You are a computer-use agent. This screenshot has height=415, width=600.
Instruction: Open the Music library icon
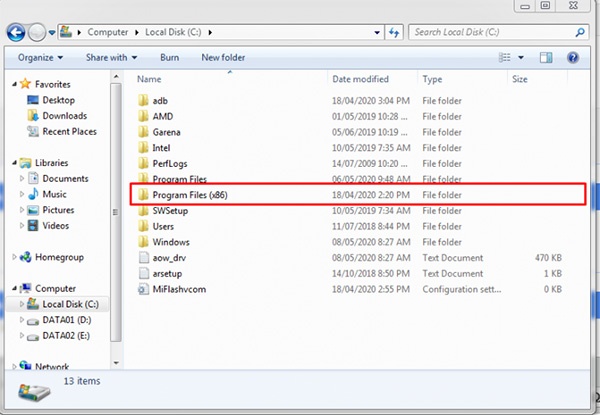[33, 194]
